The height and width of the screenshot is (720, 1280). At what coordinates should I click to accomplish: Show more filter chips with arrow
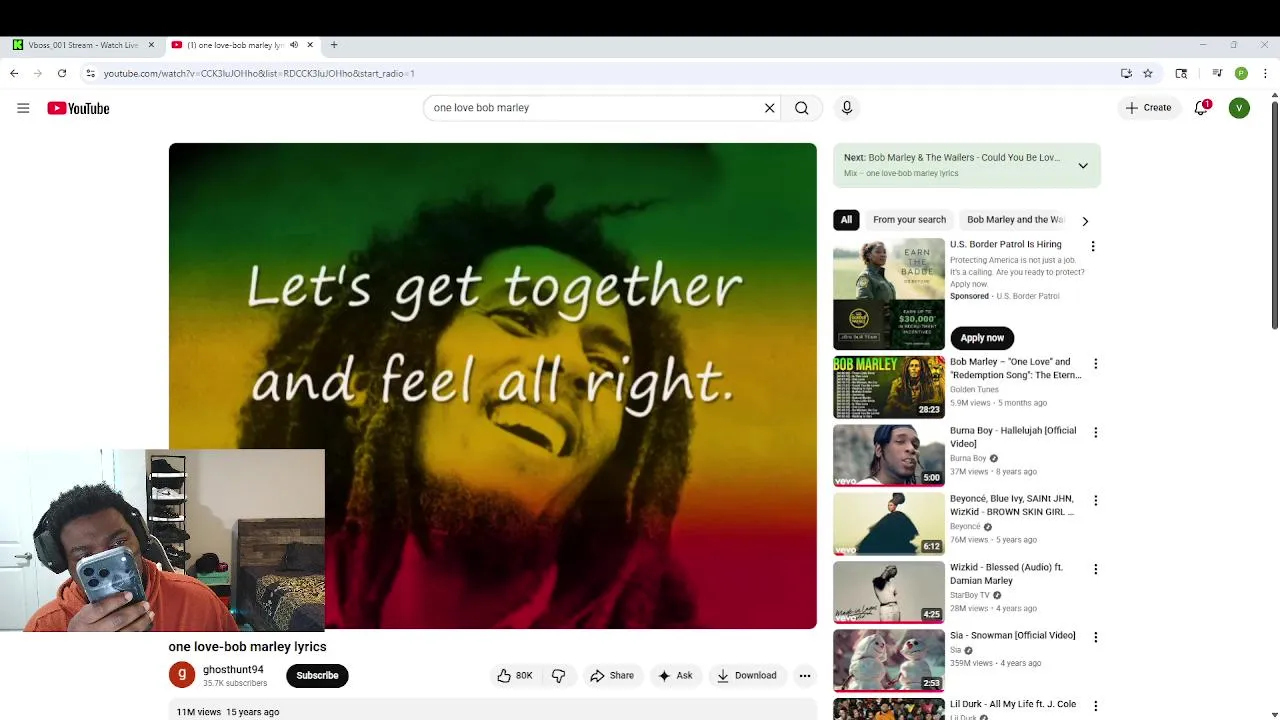click(1085, 221)
